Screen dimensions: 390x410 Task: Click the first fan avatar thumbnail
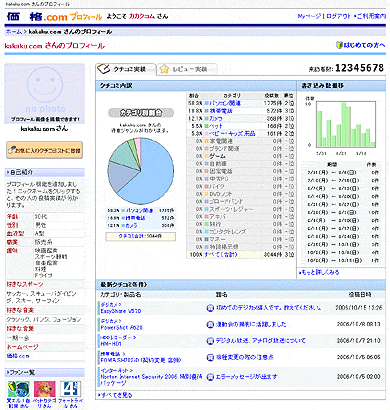coord(19,389)
